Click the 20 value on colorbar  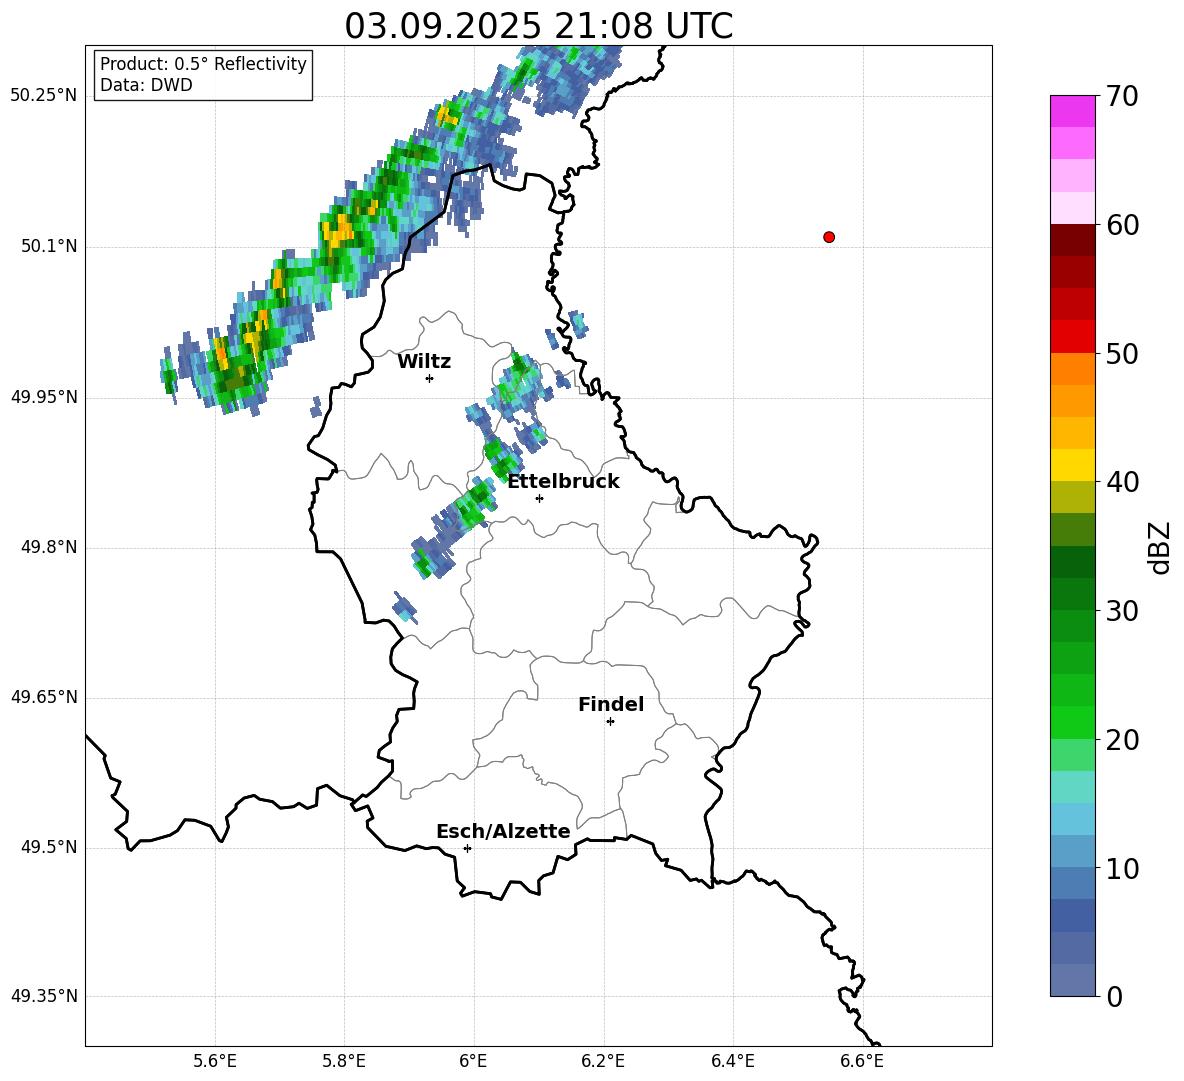point(1122,740)
